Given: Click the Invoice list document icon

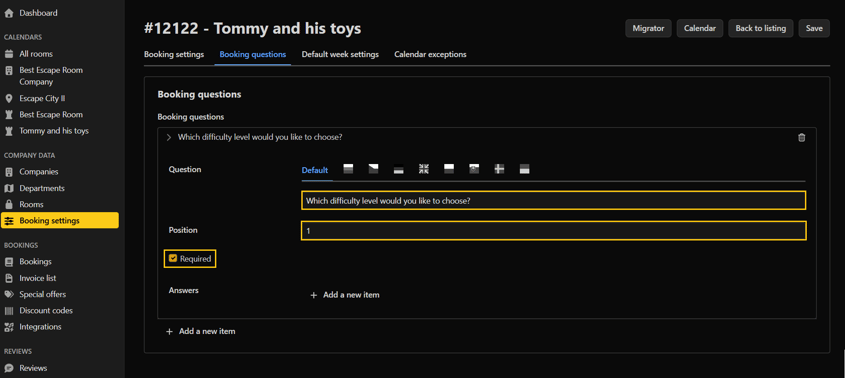Looking at the screenshot, I should click(8, 278).
